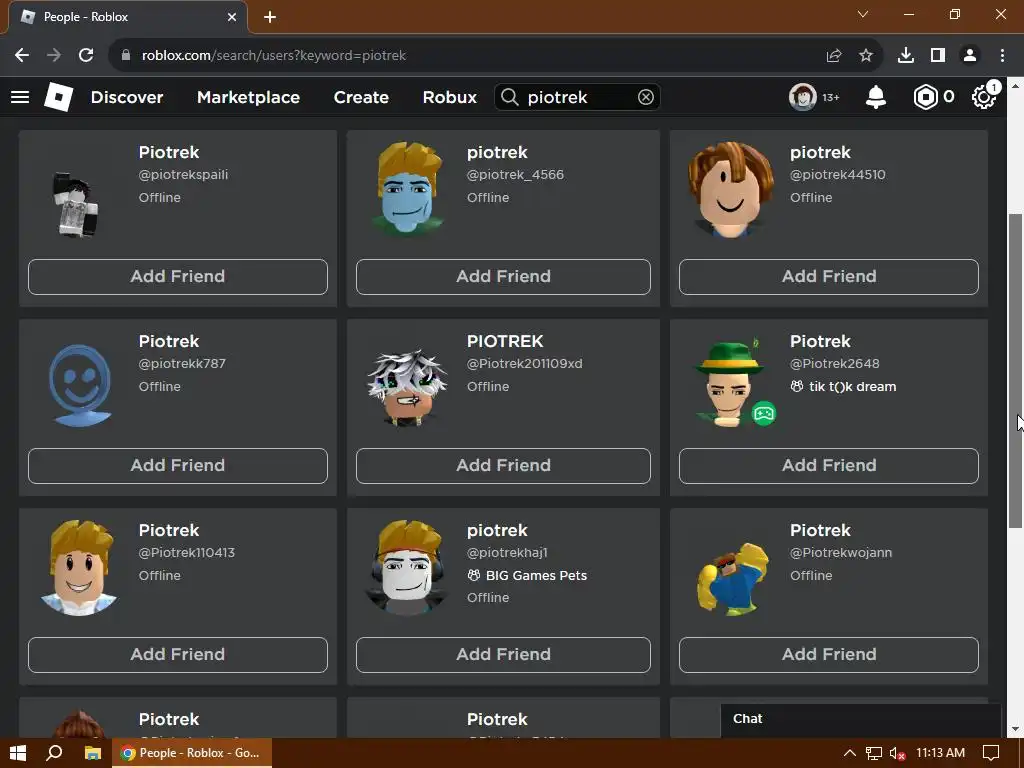1024x768 pixels.
Task: Reload the page in Chrome
Action: [x=86, y=56]
